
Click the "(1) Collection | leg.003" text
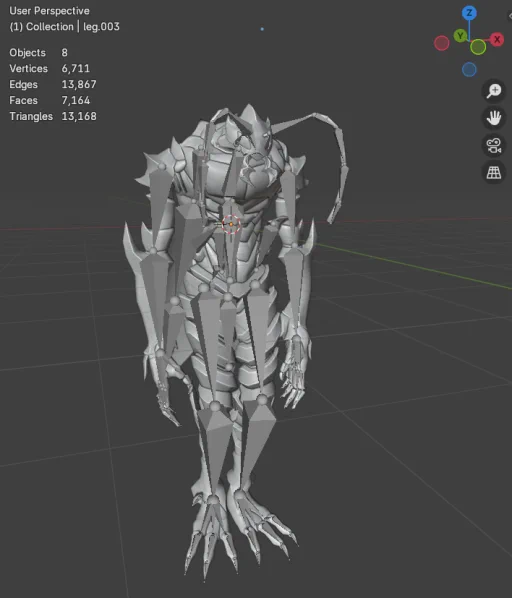click(x=64, y=27)
